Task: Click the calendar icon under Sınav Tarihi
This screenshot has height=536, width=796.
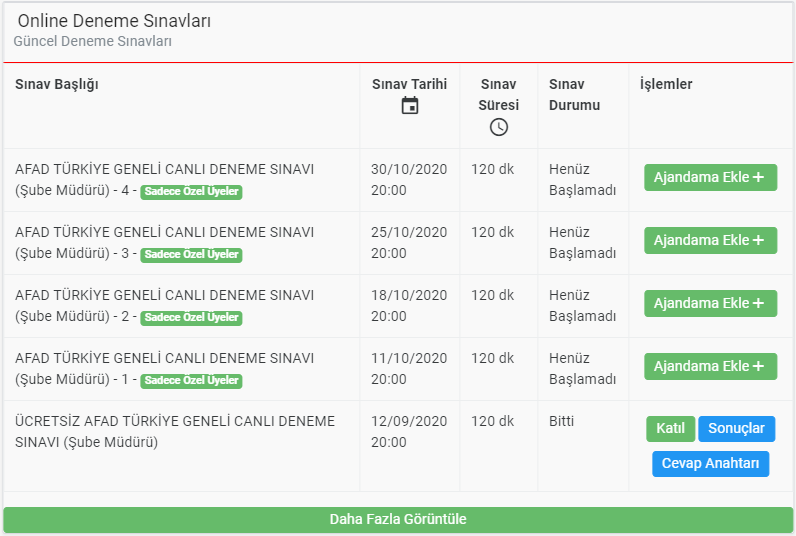Action: tap(410, 106)
